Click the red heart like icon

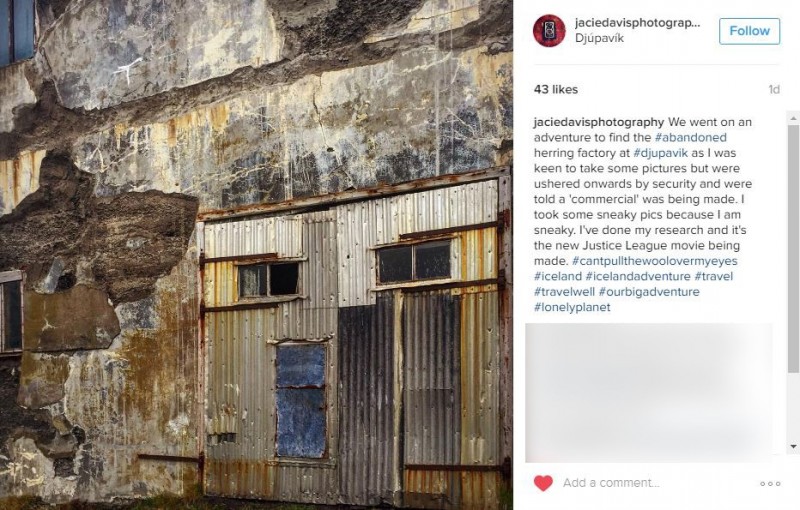pyautogui.click(x=543, y=482)
